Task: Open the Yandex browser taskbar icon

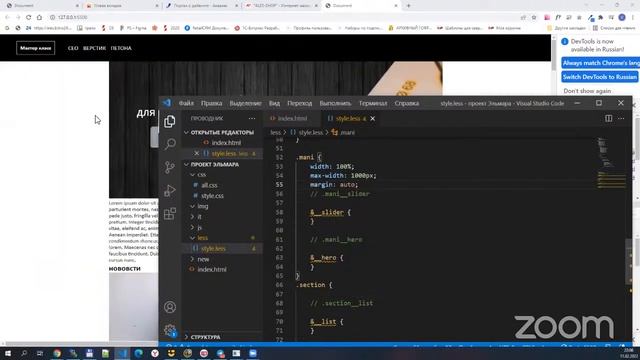Action: (x=155, y=353)
